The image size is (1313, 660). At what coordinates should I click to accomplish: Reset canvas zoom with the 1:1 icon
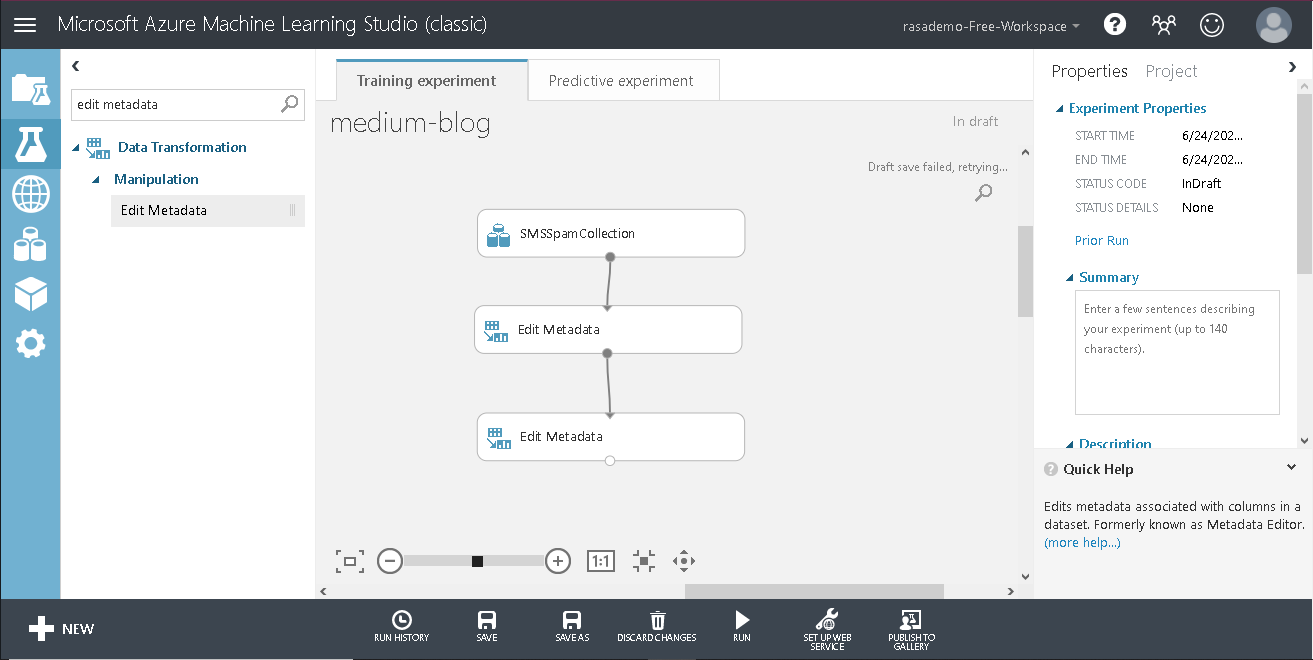(x=600, y=561)
